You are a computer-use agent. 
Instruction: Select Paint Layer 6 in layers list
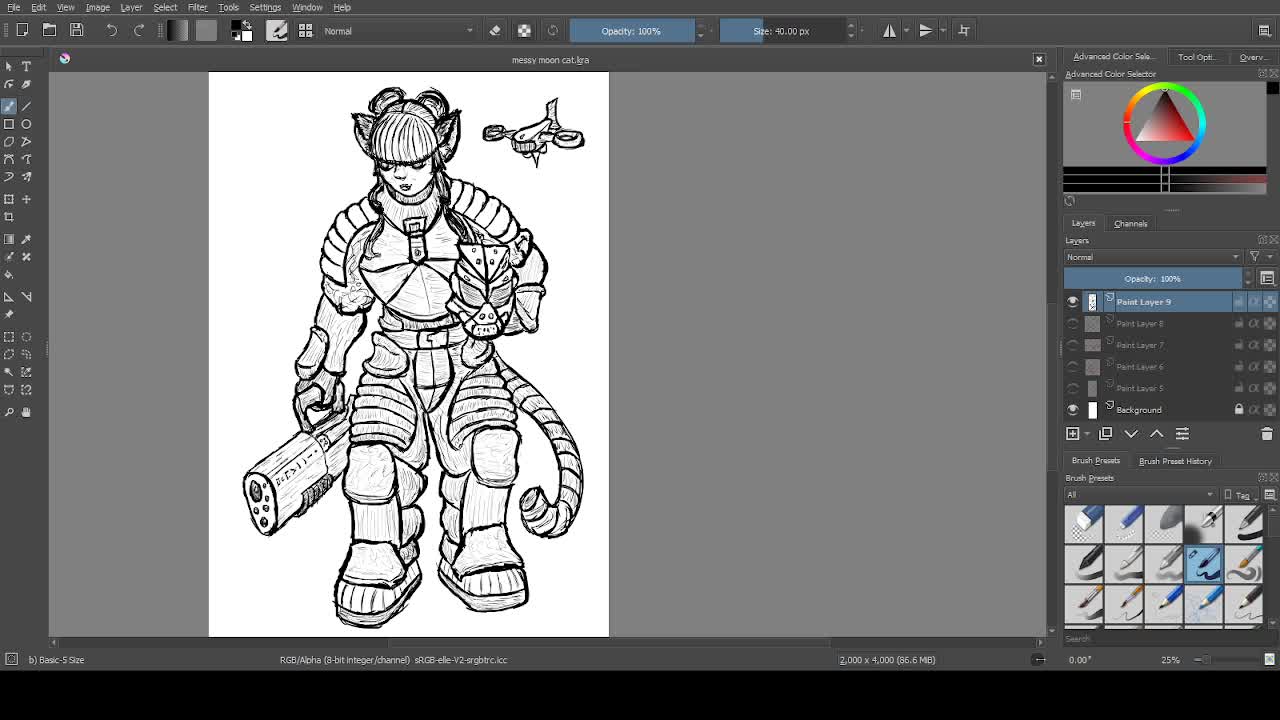point(1140,367)
